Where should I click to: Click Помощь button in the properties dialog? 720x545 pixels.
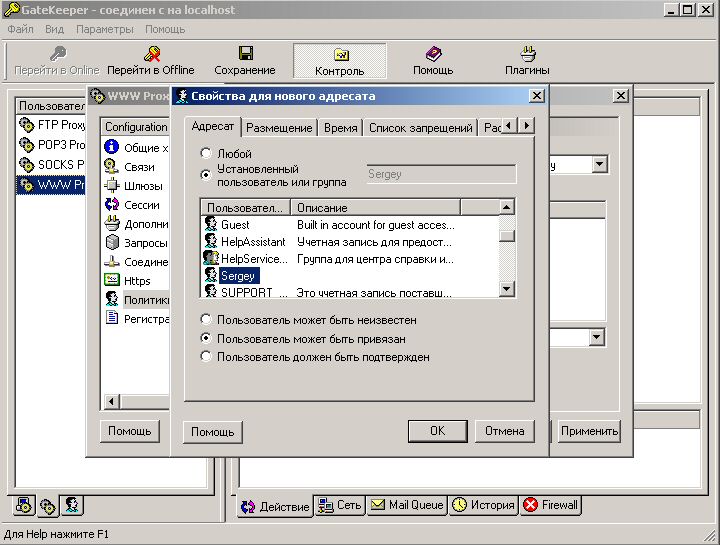coord(213,432)
